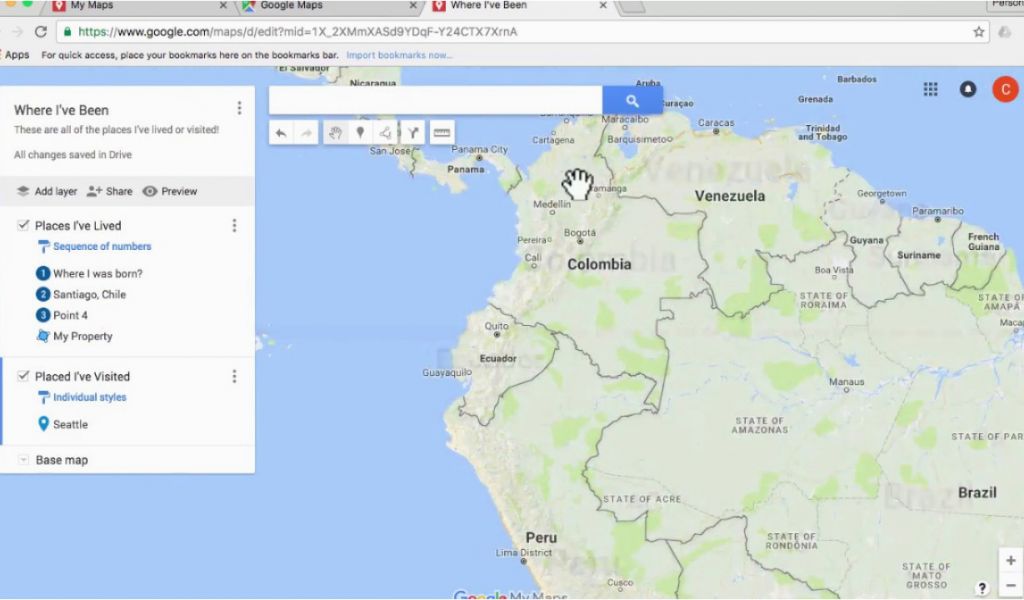1024x600 pixels.
Task: Click inside the map search field
Action: tap(436, 101)
